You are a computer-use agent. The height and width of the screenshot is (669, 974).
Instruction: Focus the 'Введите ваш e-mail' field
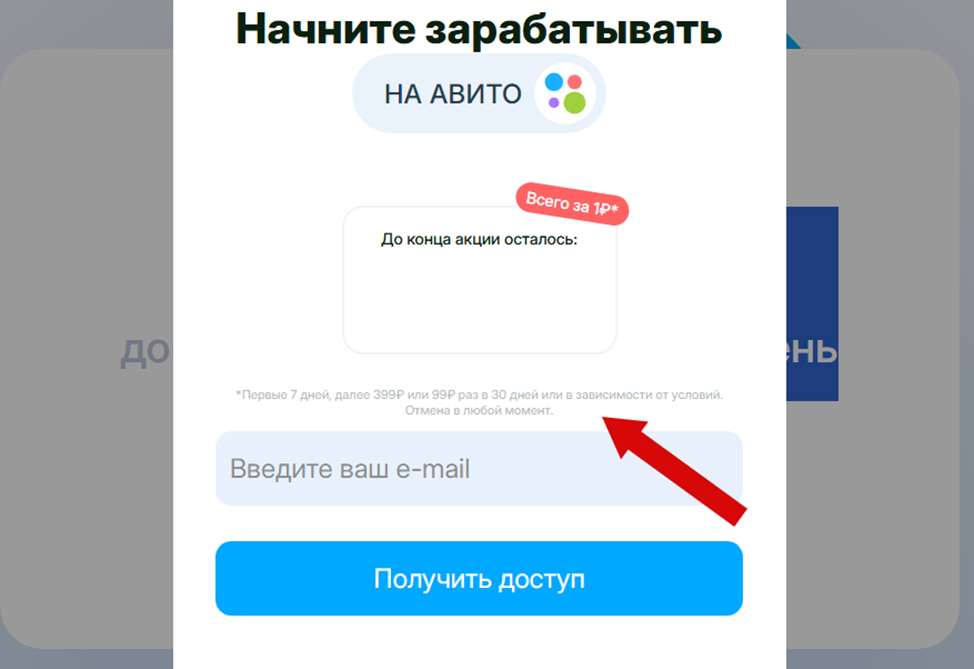tap(479, 468)
